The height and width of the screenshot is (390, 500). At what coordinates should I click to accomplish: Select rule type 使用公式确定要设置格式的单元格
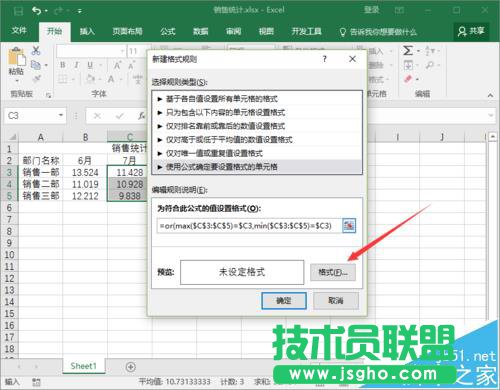[257, 167]
